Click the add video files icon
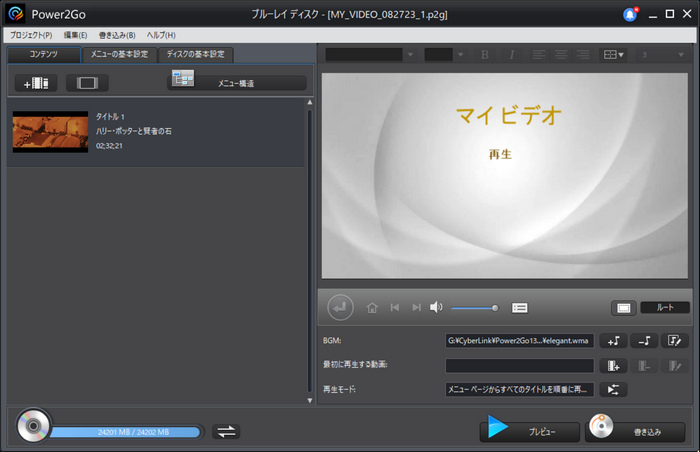This screenshot has height=452, width=700. (x=36, y=83)
